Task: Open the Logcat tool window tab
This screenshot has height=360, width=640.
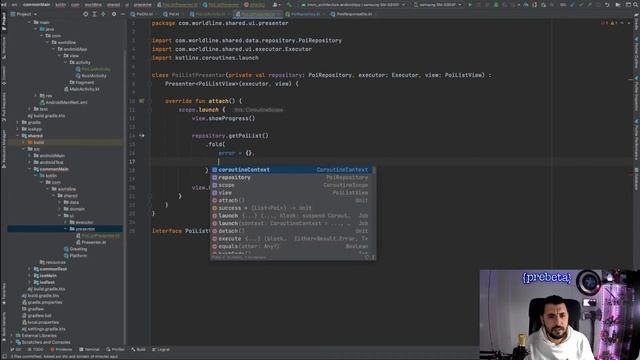Action: tap(160, 349)
